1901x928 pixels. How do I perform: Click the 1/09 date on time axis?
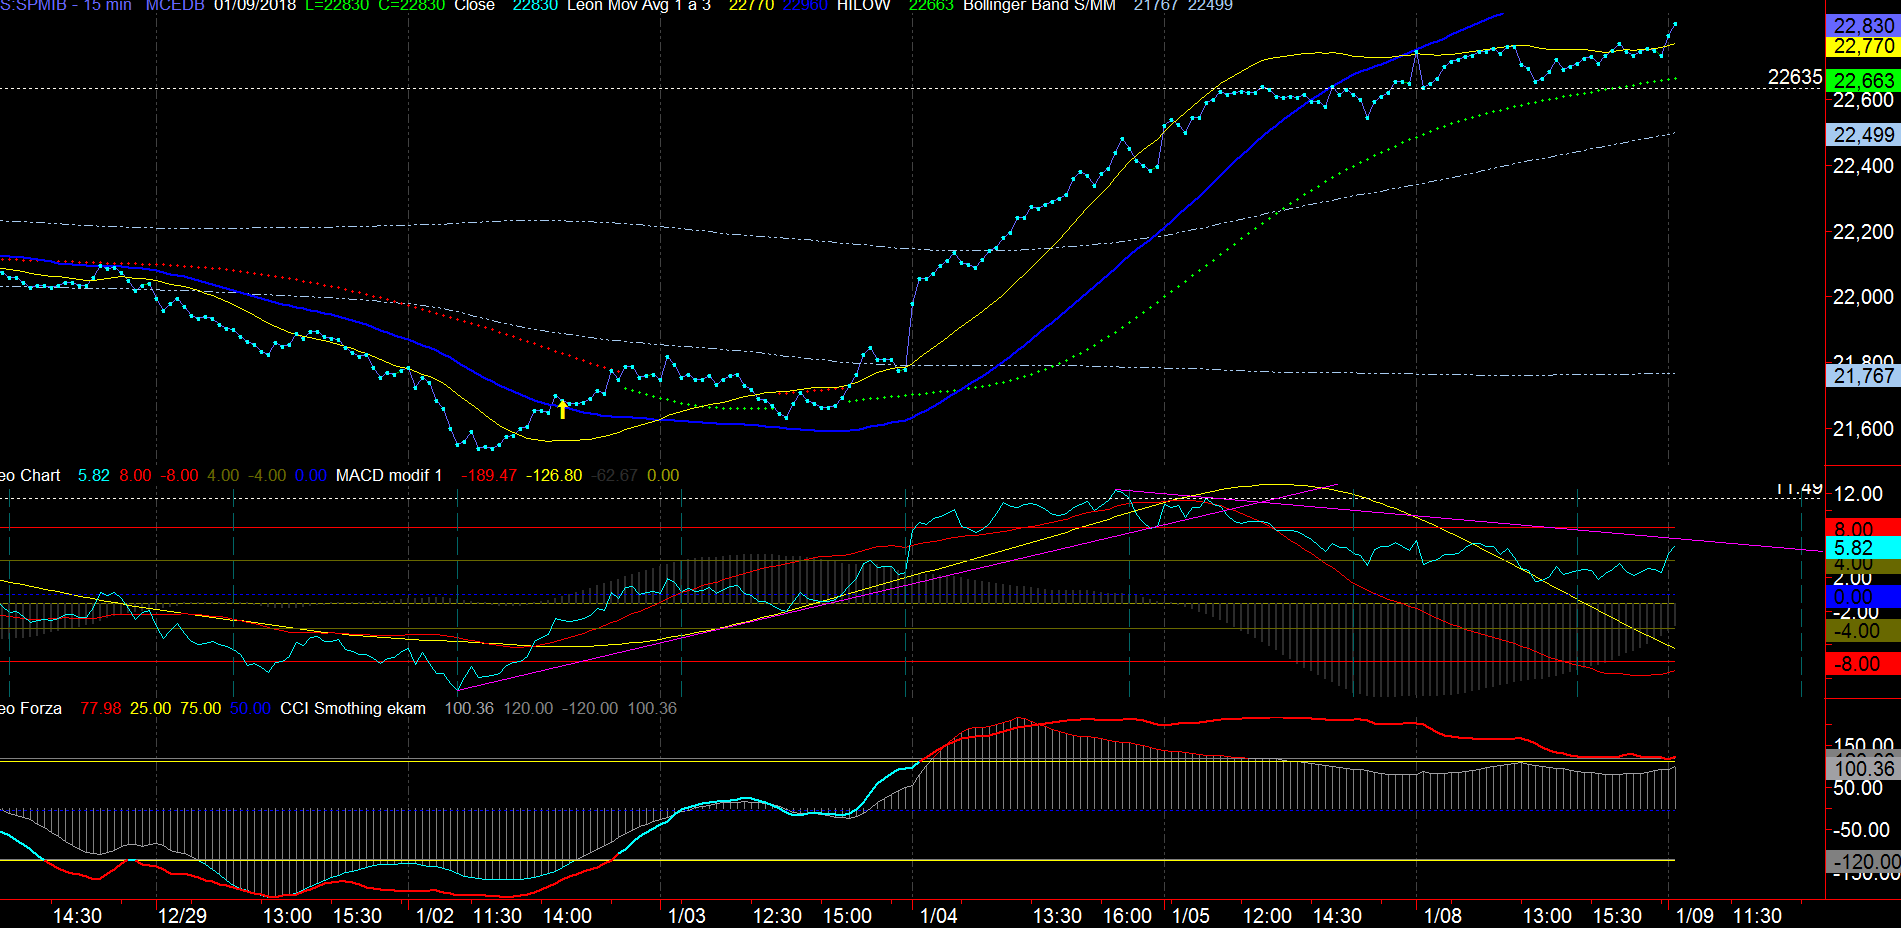click(1695, 916)
